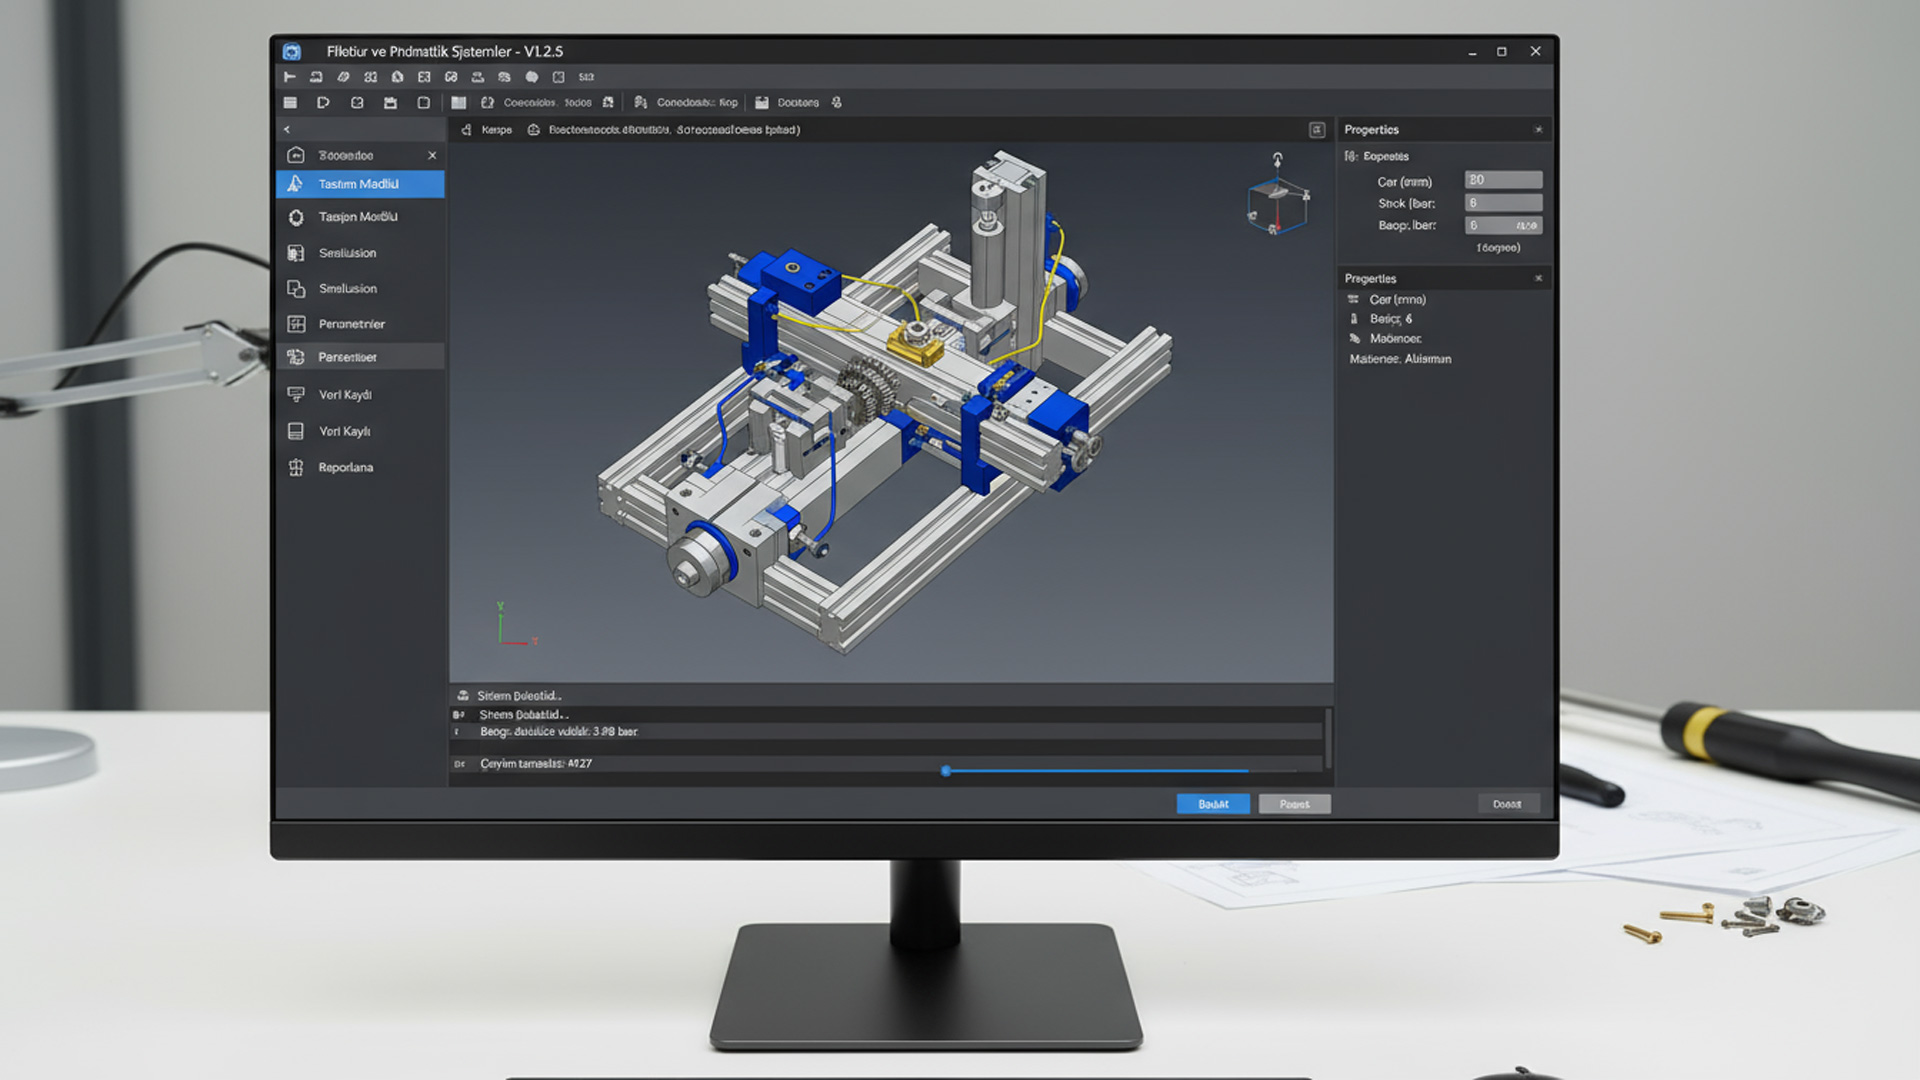Click the Doctors folder toolbar icon
The height and width of the screenshot is (1080, 1920).
[762, 103]
